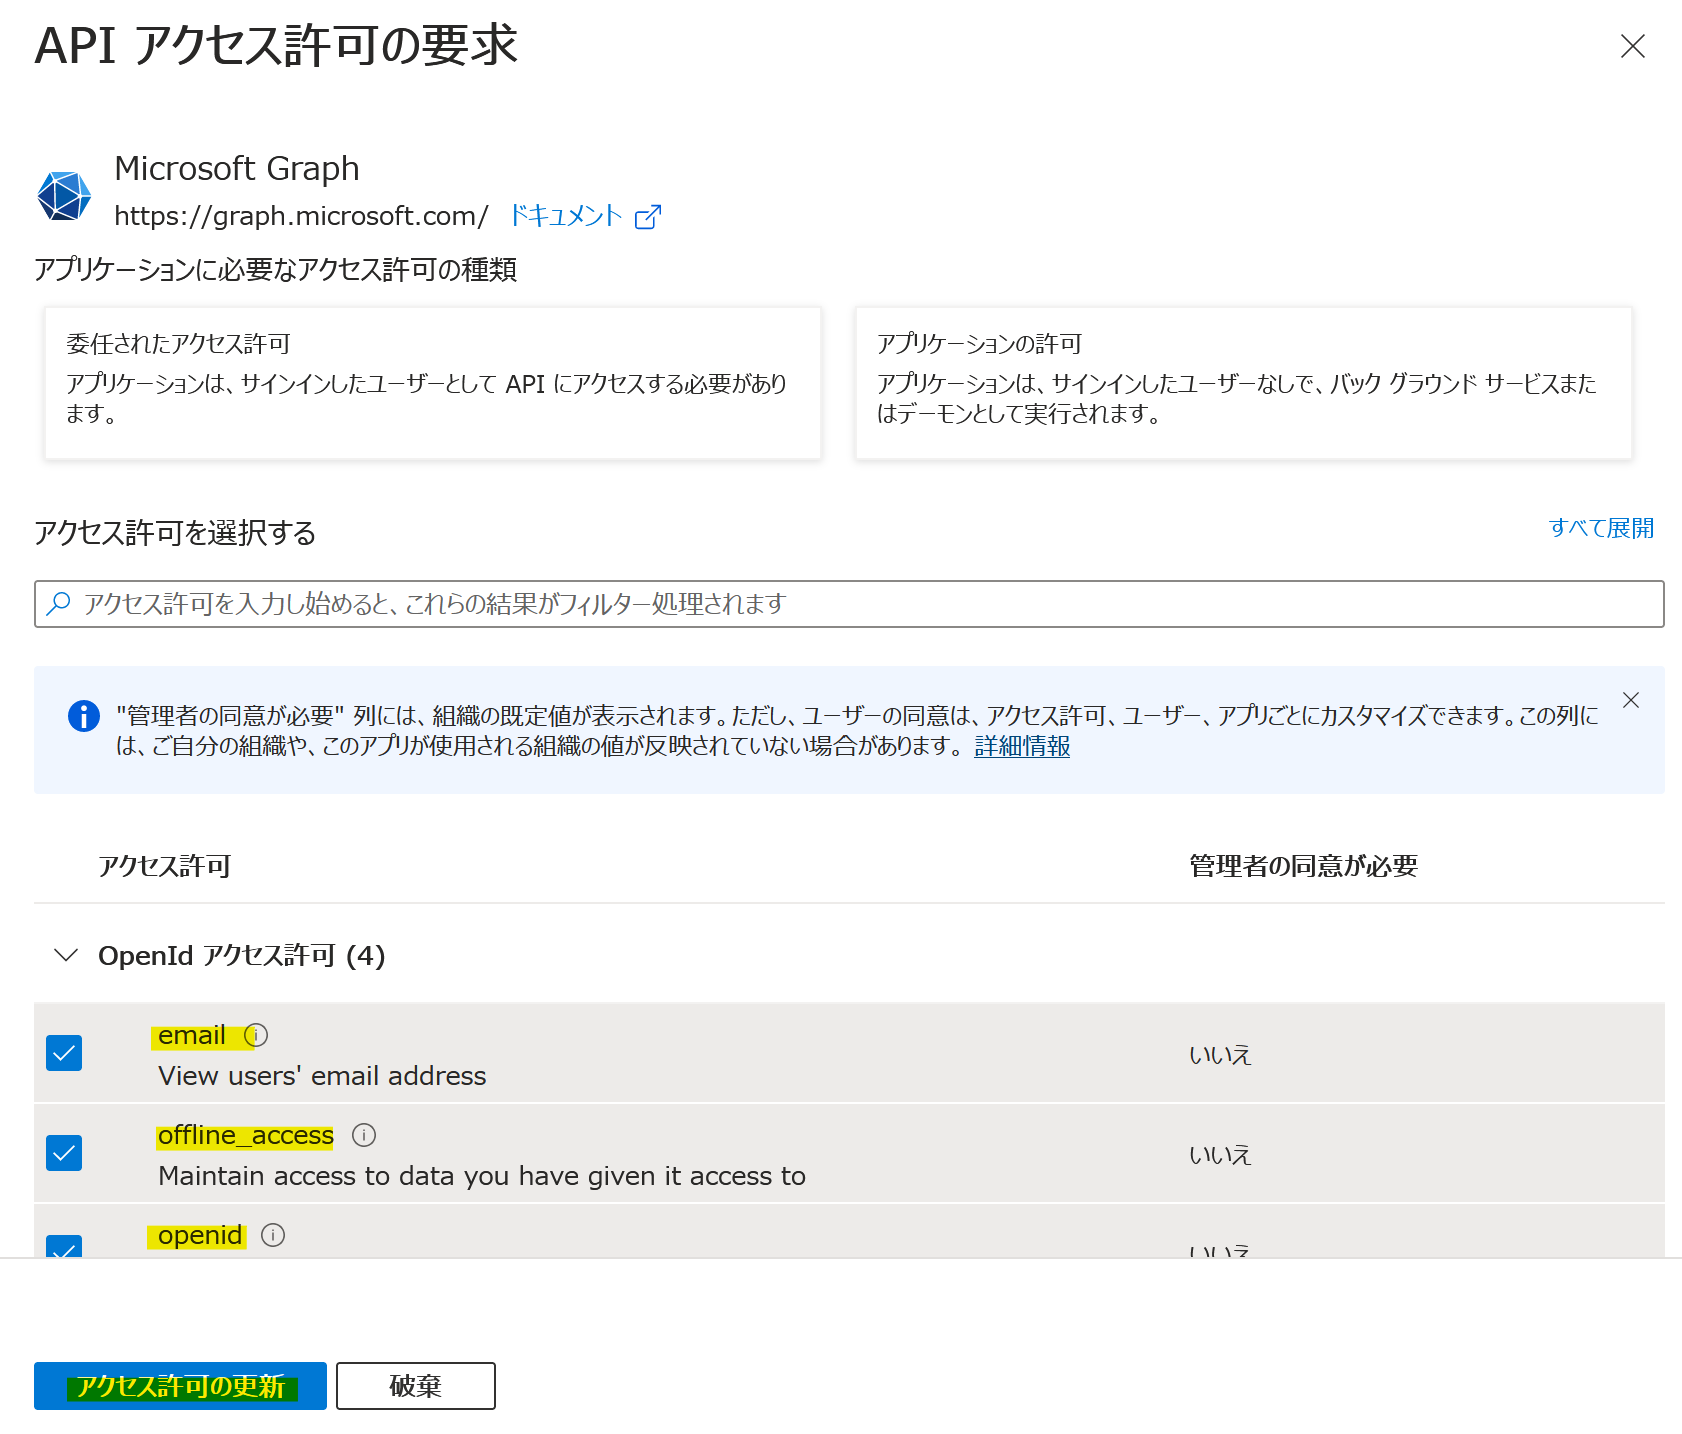Screen dimensions: 1682x1434
Task: Uncheck the email permission checkbox
Action: [64, 1053]
